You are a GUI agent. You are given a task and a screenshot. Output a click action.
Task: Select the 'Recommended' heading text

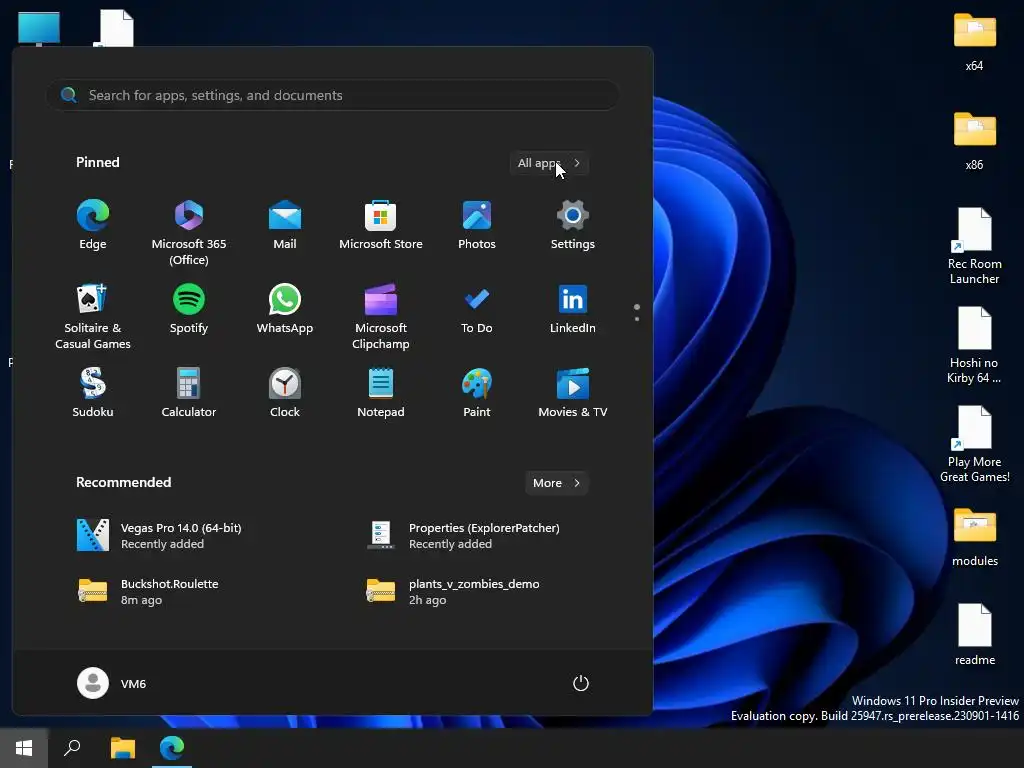pyautogui.click(x=123, y=483)
